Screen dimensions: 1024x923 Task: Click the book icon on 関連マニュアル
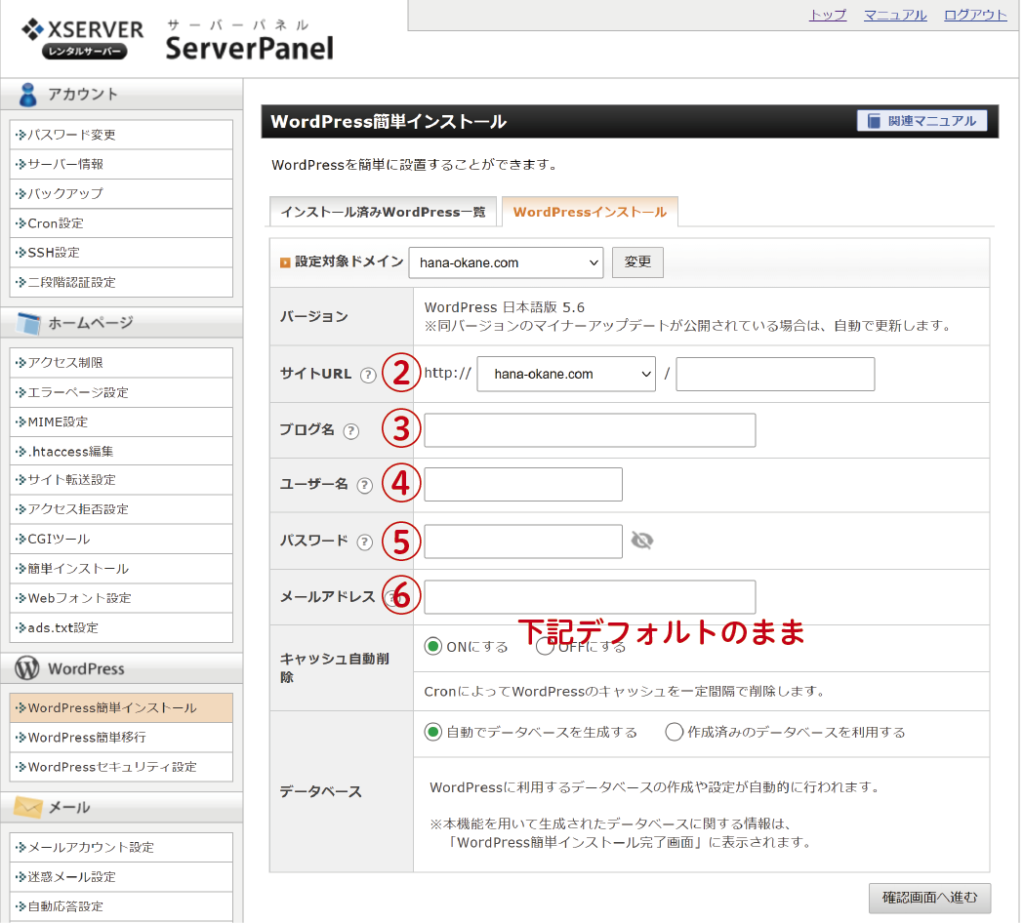pos(874,121)
